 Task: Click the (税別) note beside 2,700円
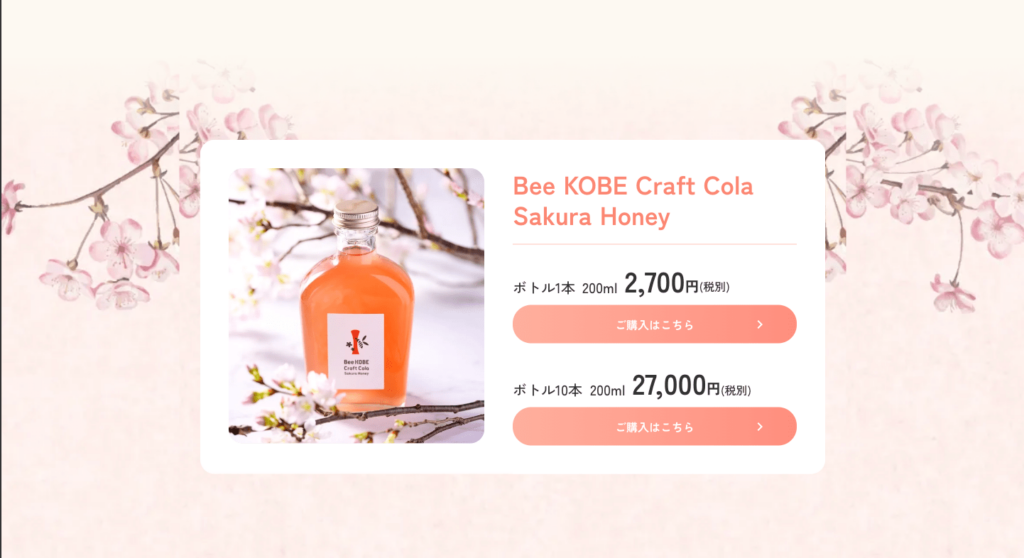coord(714,287)
